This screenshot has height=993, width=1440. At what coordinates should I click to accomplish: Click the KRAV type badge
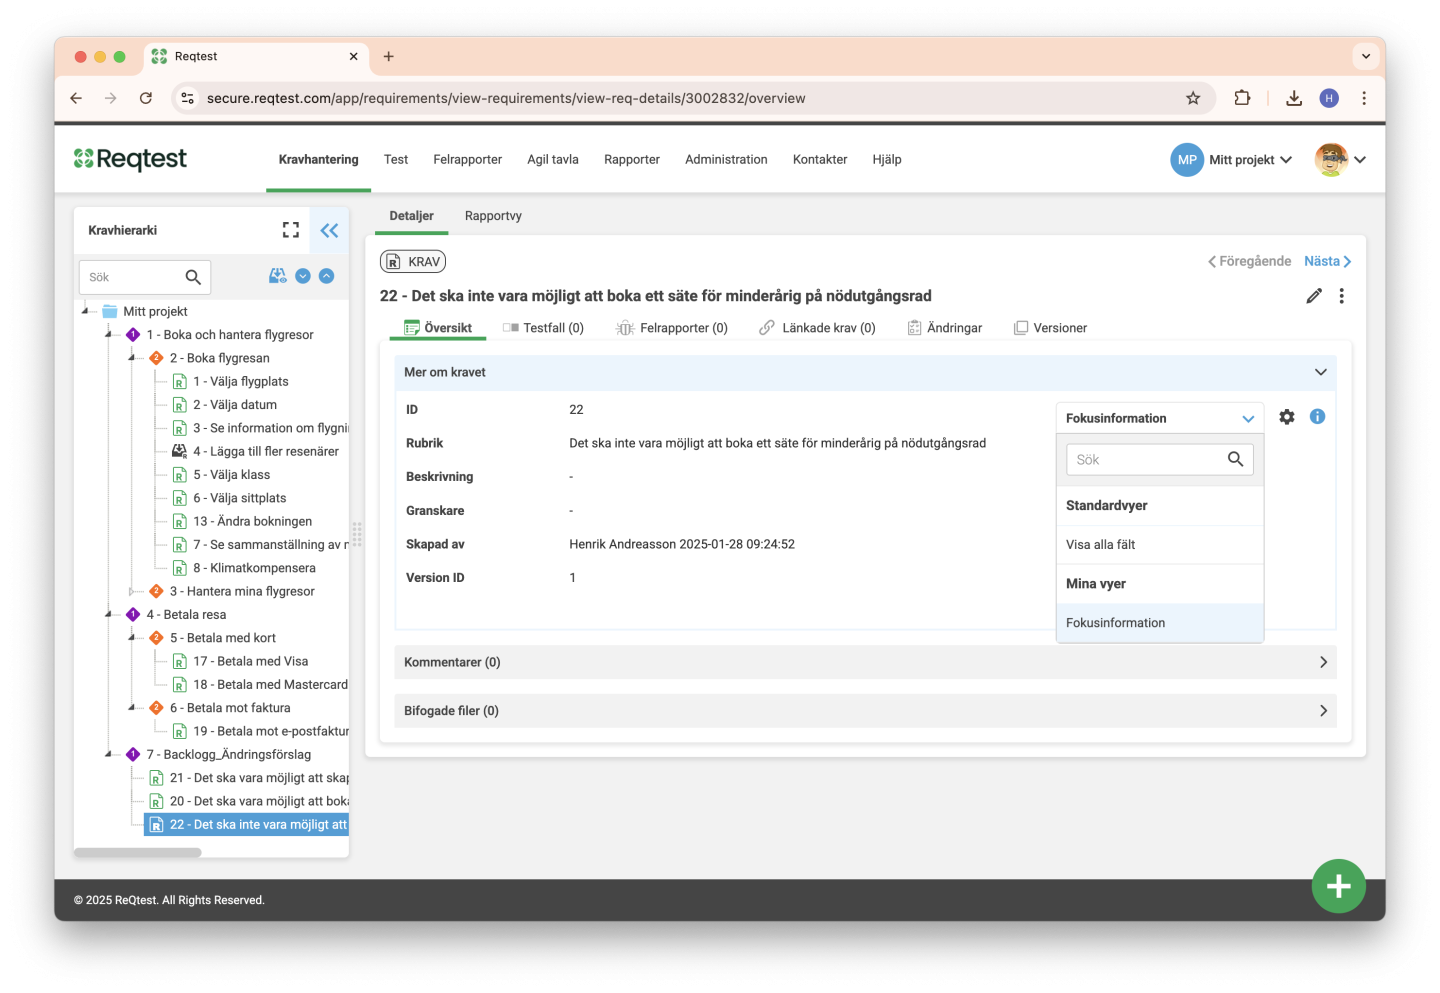413,262
